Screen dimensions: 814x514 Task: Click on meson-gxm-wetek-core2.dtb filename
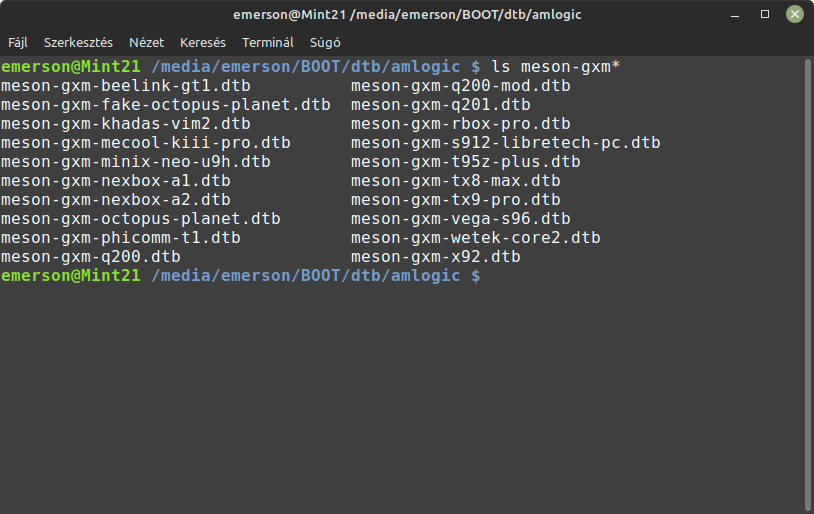[476, 238]
